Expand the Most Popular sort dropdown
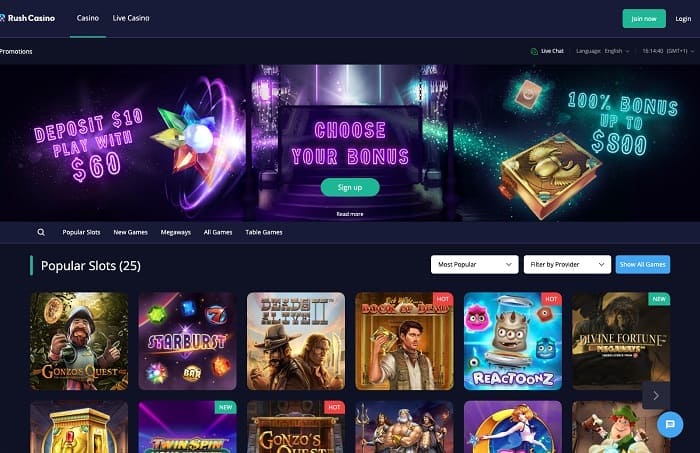 point(475,265)
